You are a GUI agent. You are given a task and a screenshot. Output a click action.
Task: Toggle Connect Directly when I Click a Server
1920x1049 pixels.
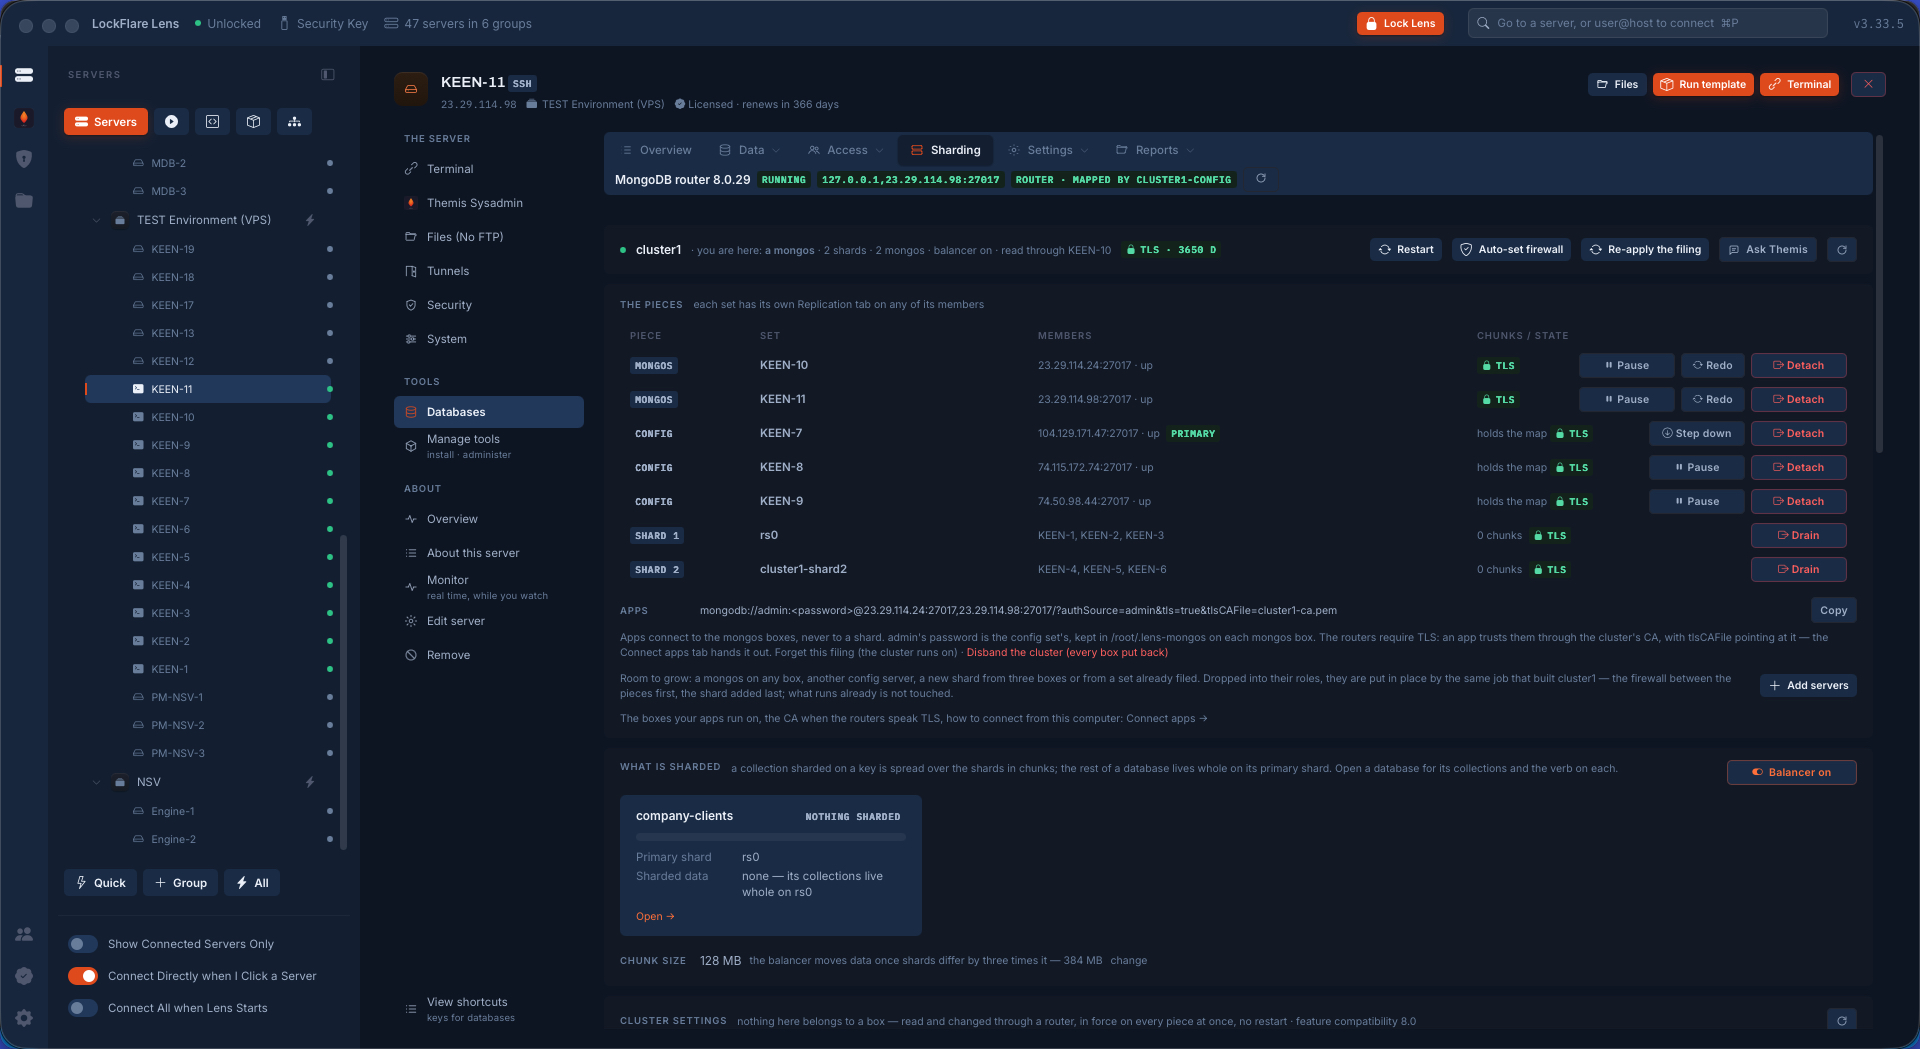coord(83,976)
